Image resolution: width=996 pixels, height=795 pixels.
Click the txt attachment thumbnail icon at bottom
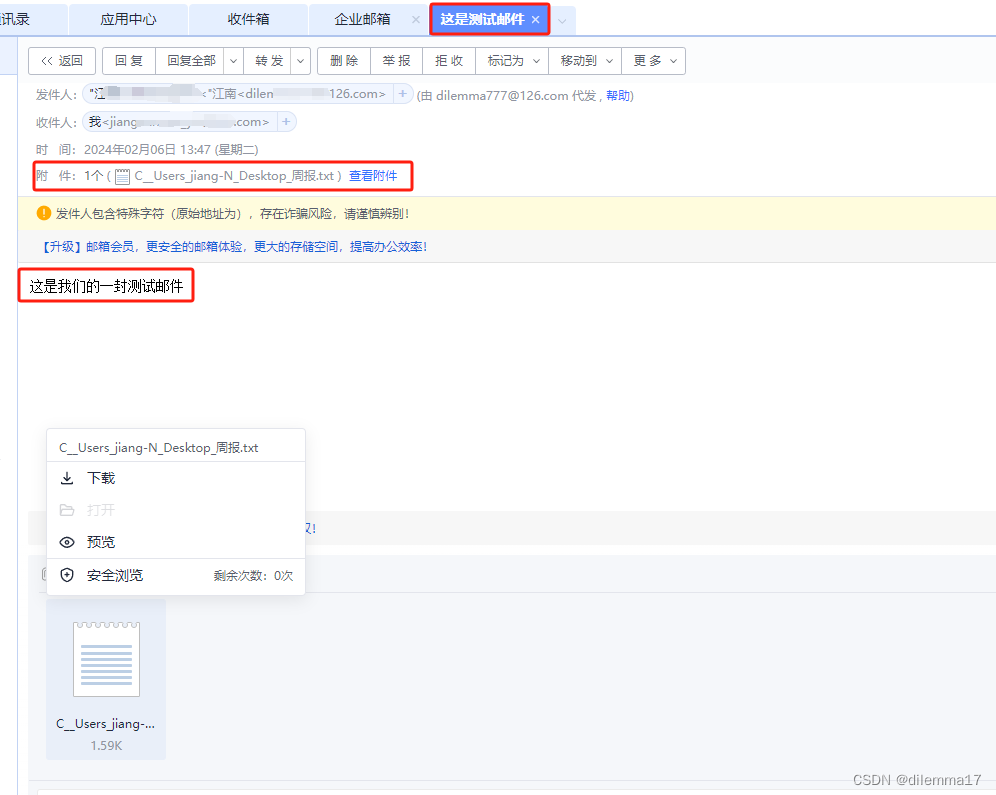(106, 658)
